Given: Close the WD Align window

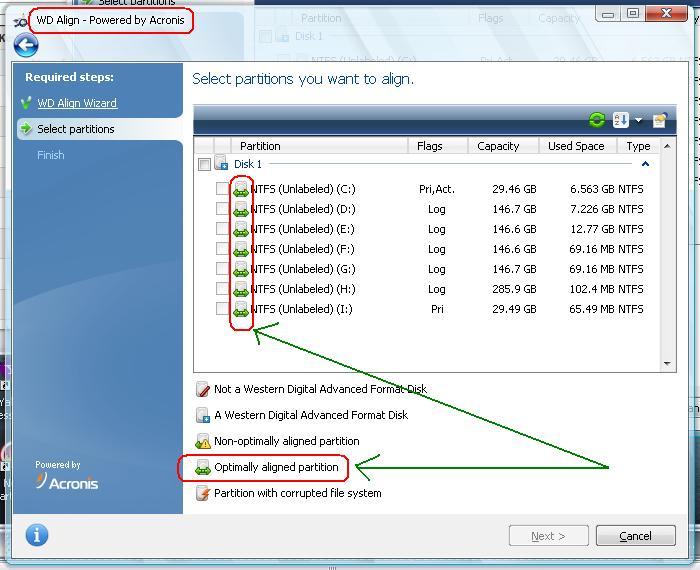Looking at the screenshot, I should pos(666,13).
